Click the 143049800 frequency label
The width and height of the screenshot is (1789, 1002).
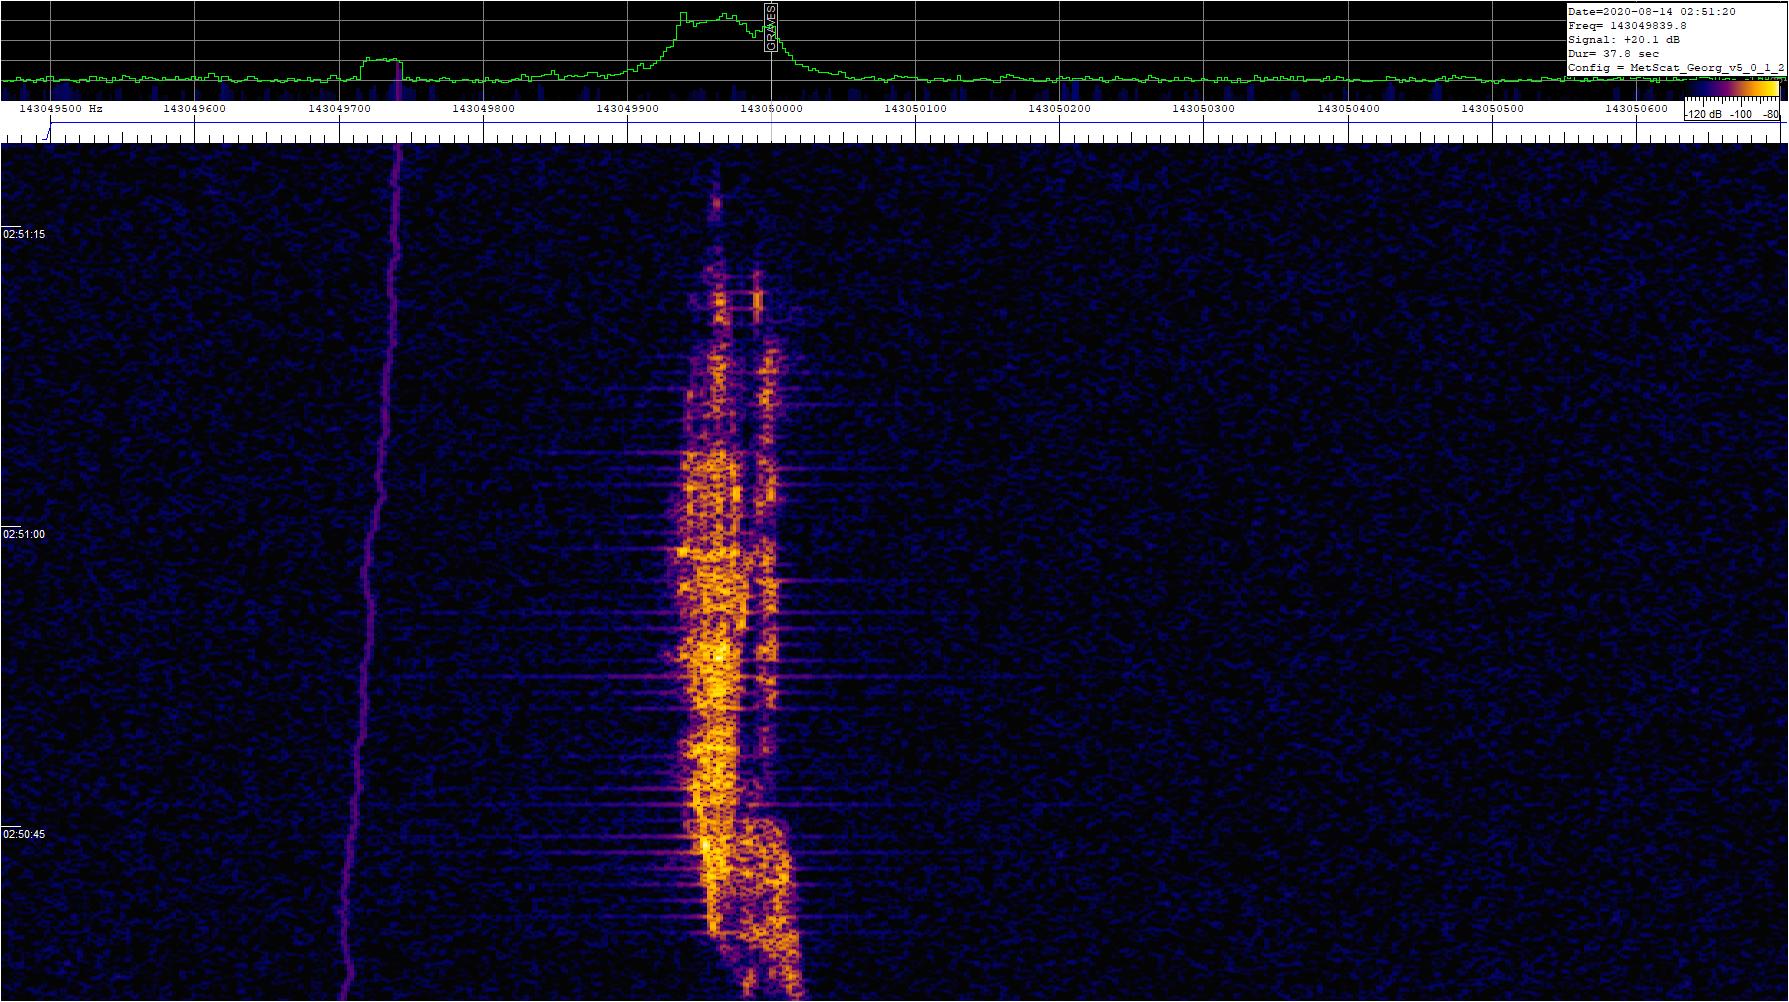point(484,108)
